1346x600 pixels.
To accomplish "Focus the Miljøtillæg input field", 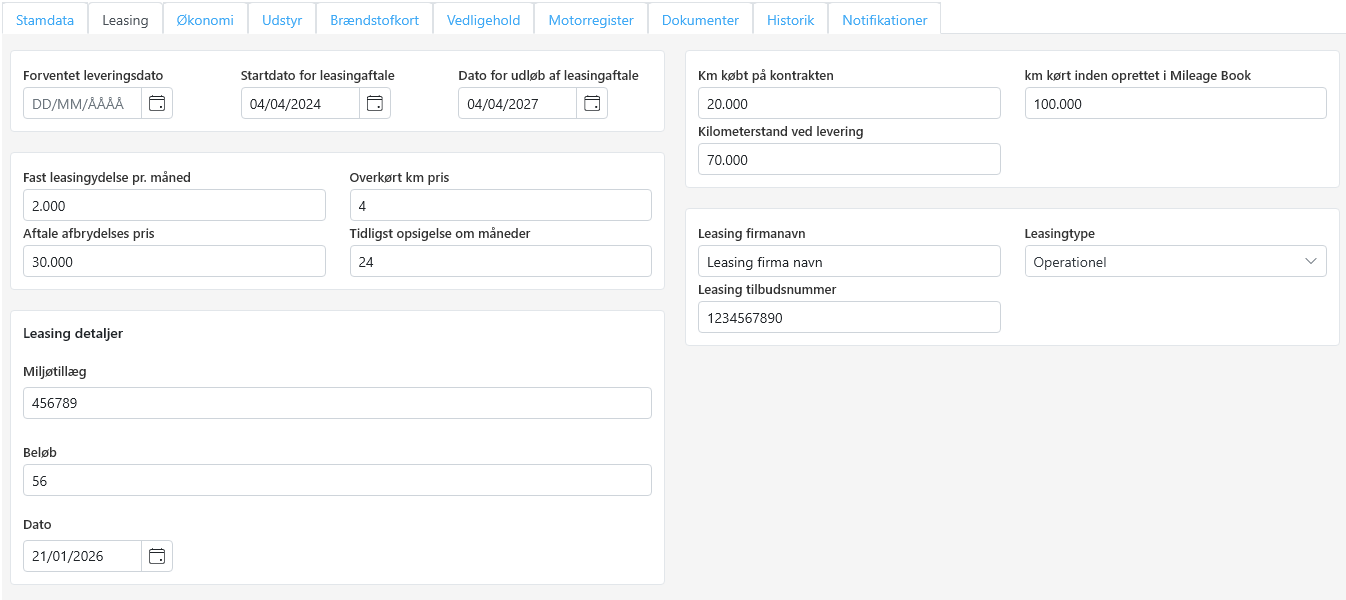I will point(337,403).
